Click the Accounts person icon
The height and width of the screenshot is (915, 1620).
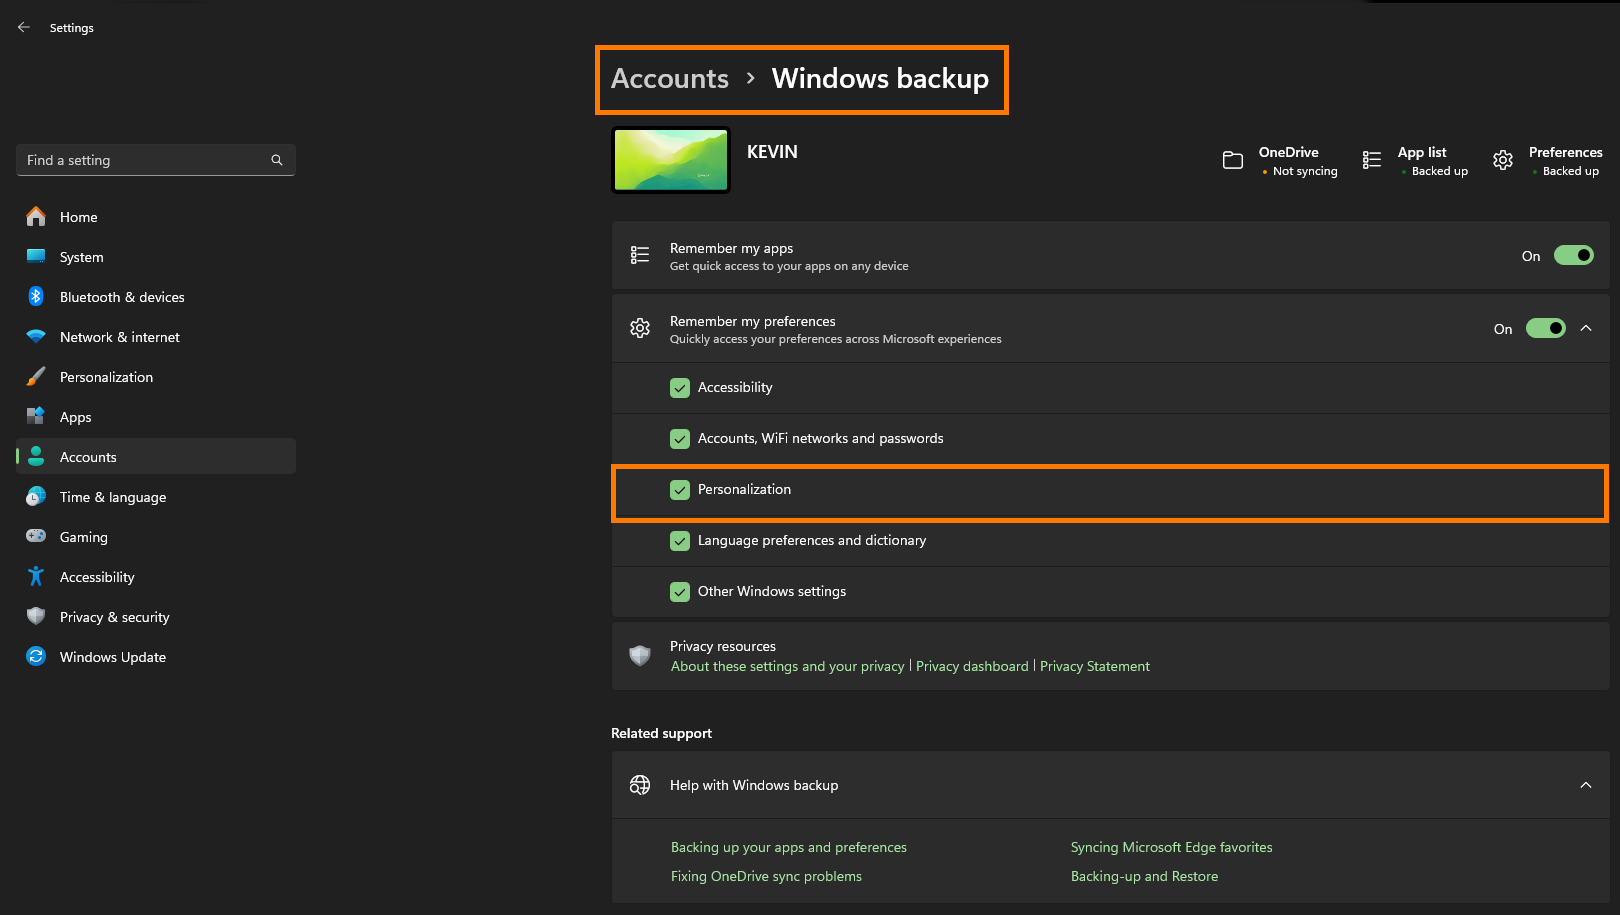click(36, 456)
